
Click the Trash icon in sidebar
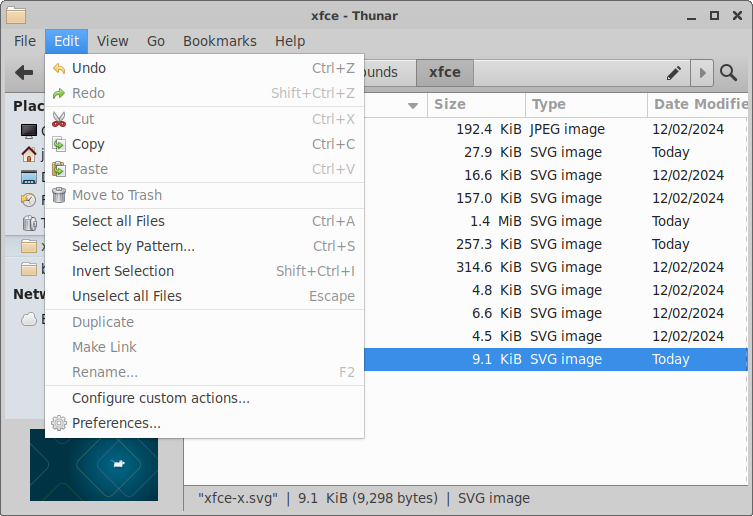pos(29,223)
